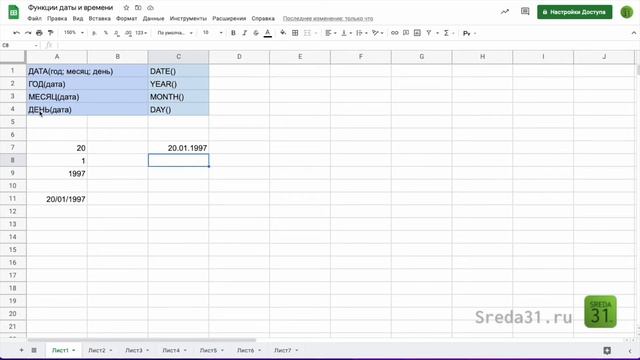640x360 pixels.
Task: Open the last edit history link
Action: pyautogui.click(x=328, y=18)
